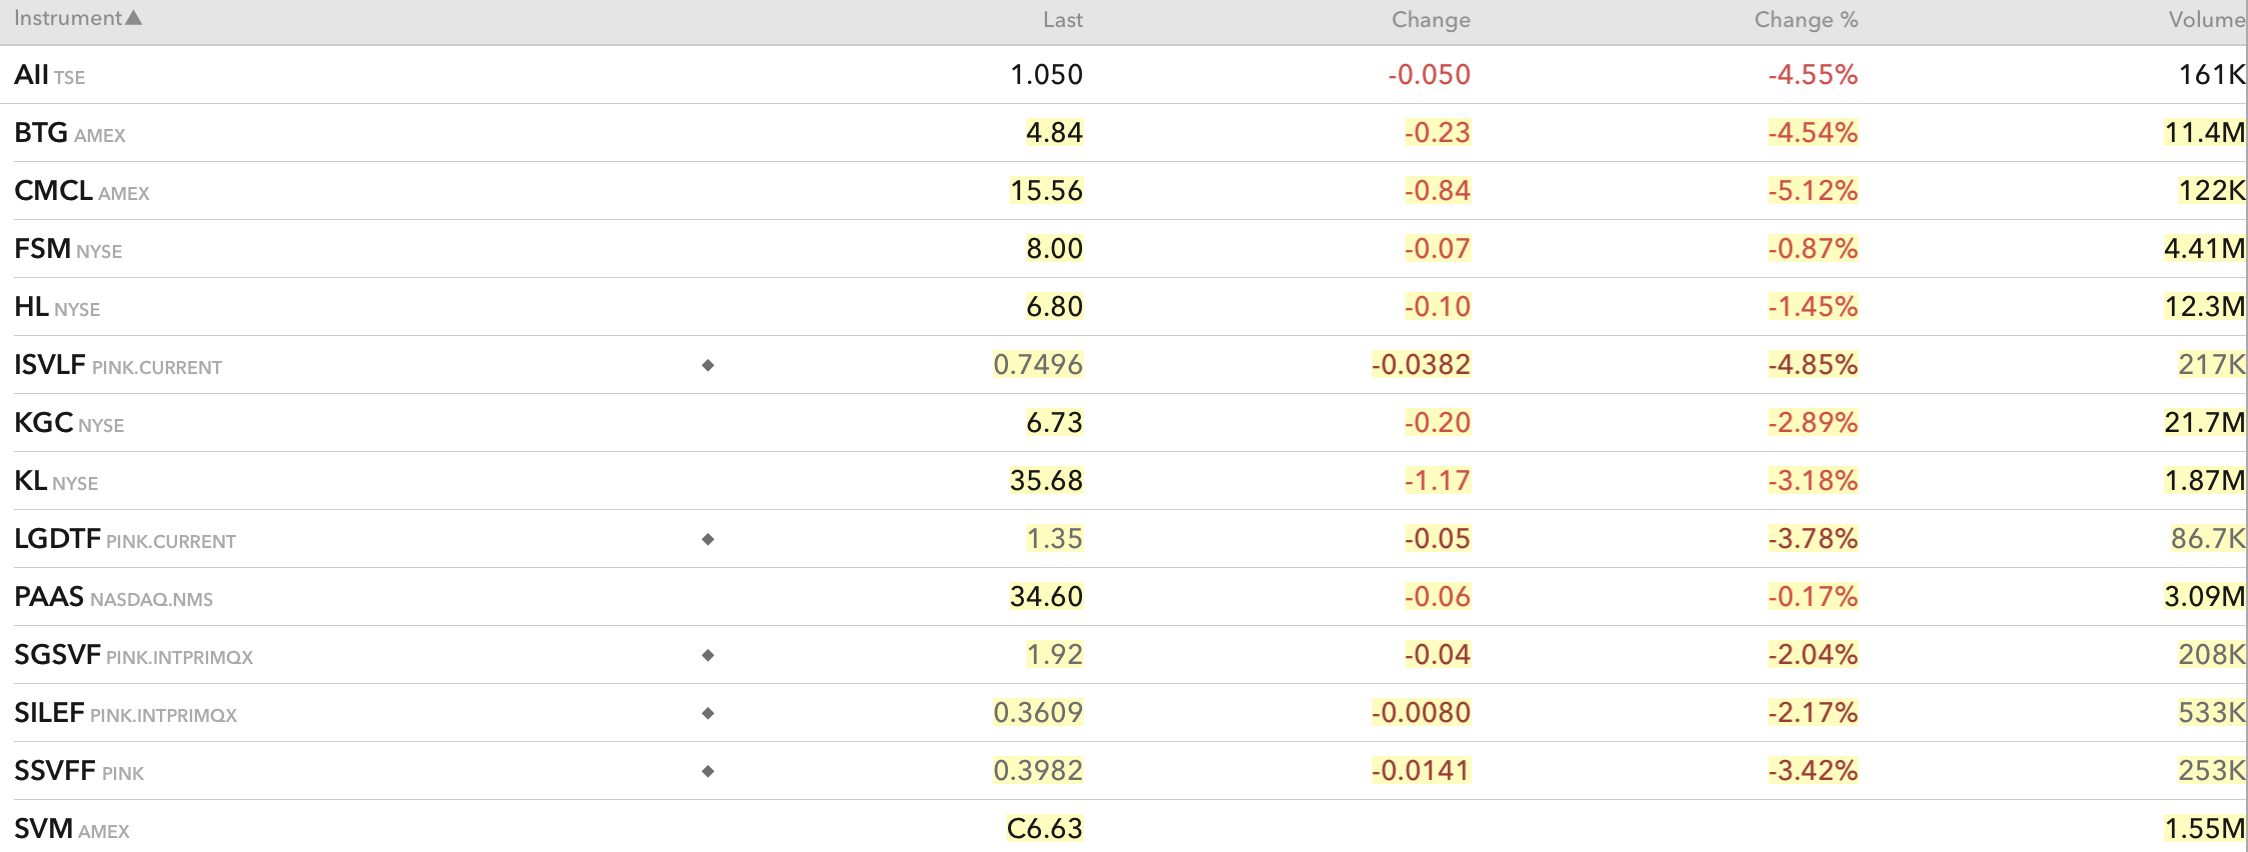Click the diamond marker in SILEF row
This screenshot has height=852, width=2248.
click(x=708, y=713)
